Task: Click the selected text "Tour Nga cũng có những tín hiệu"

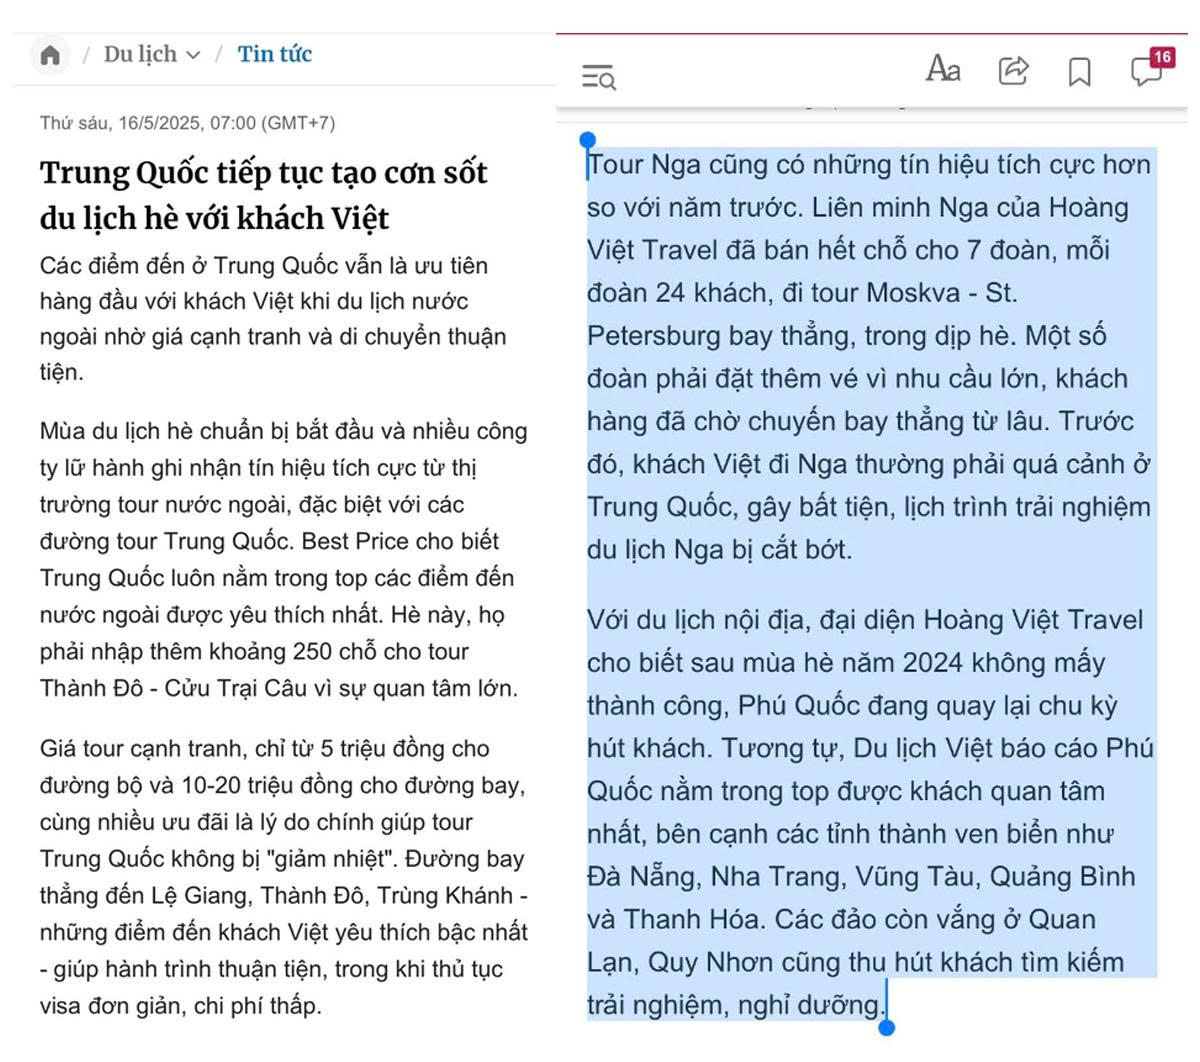Action: (818, 164)
